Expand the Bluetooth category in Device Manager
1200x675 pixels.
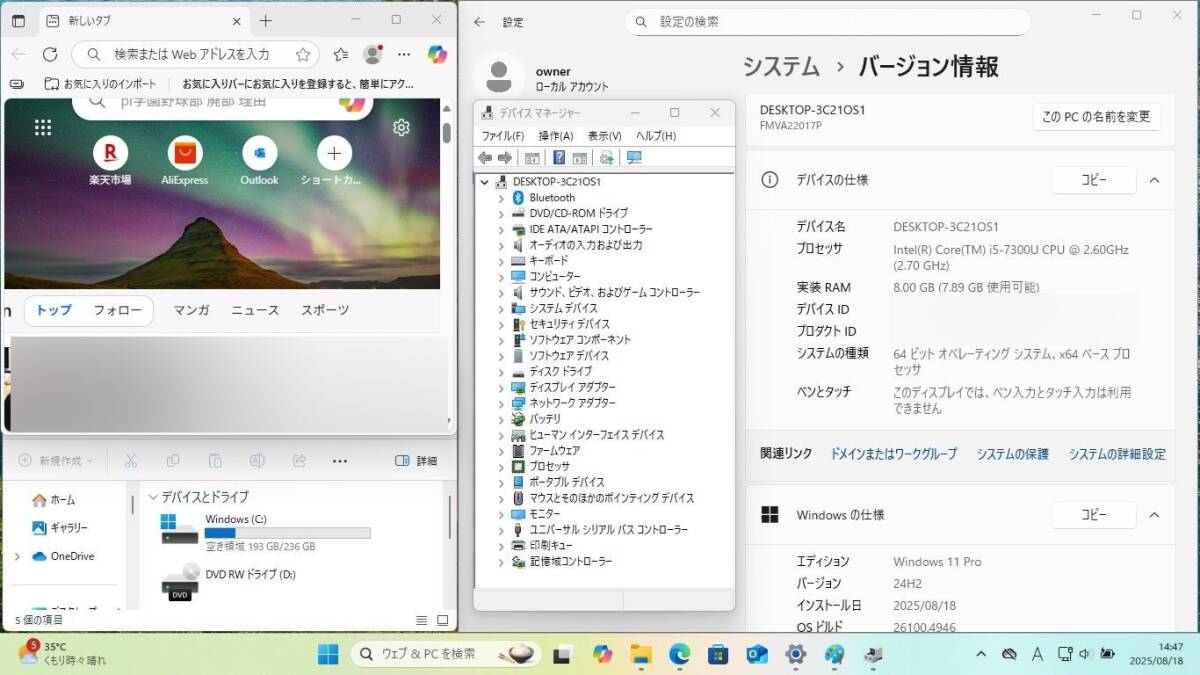(x=502, y=197)
